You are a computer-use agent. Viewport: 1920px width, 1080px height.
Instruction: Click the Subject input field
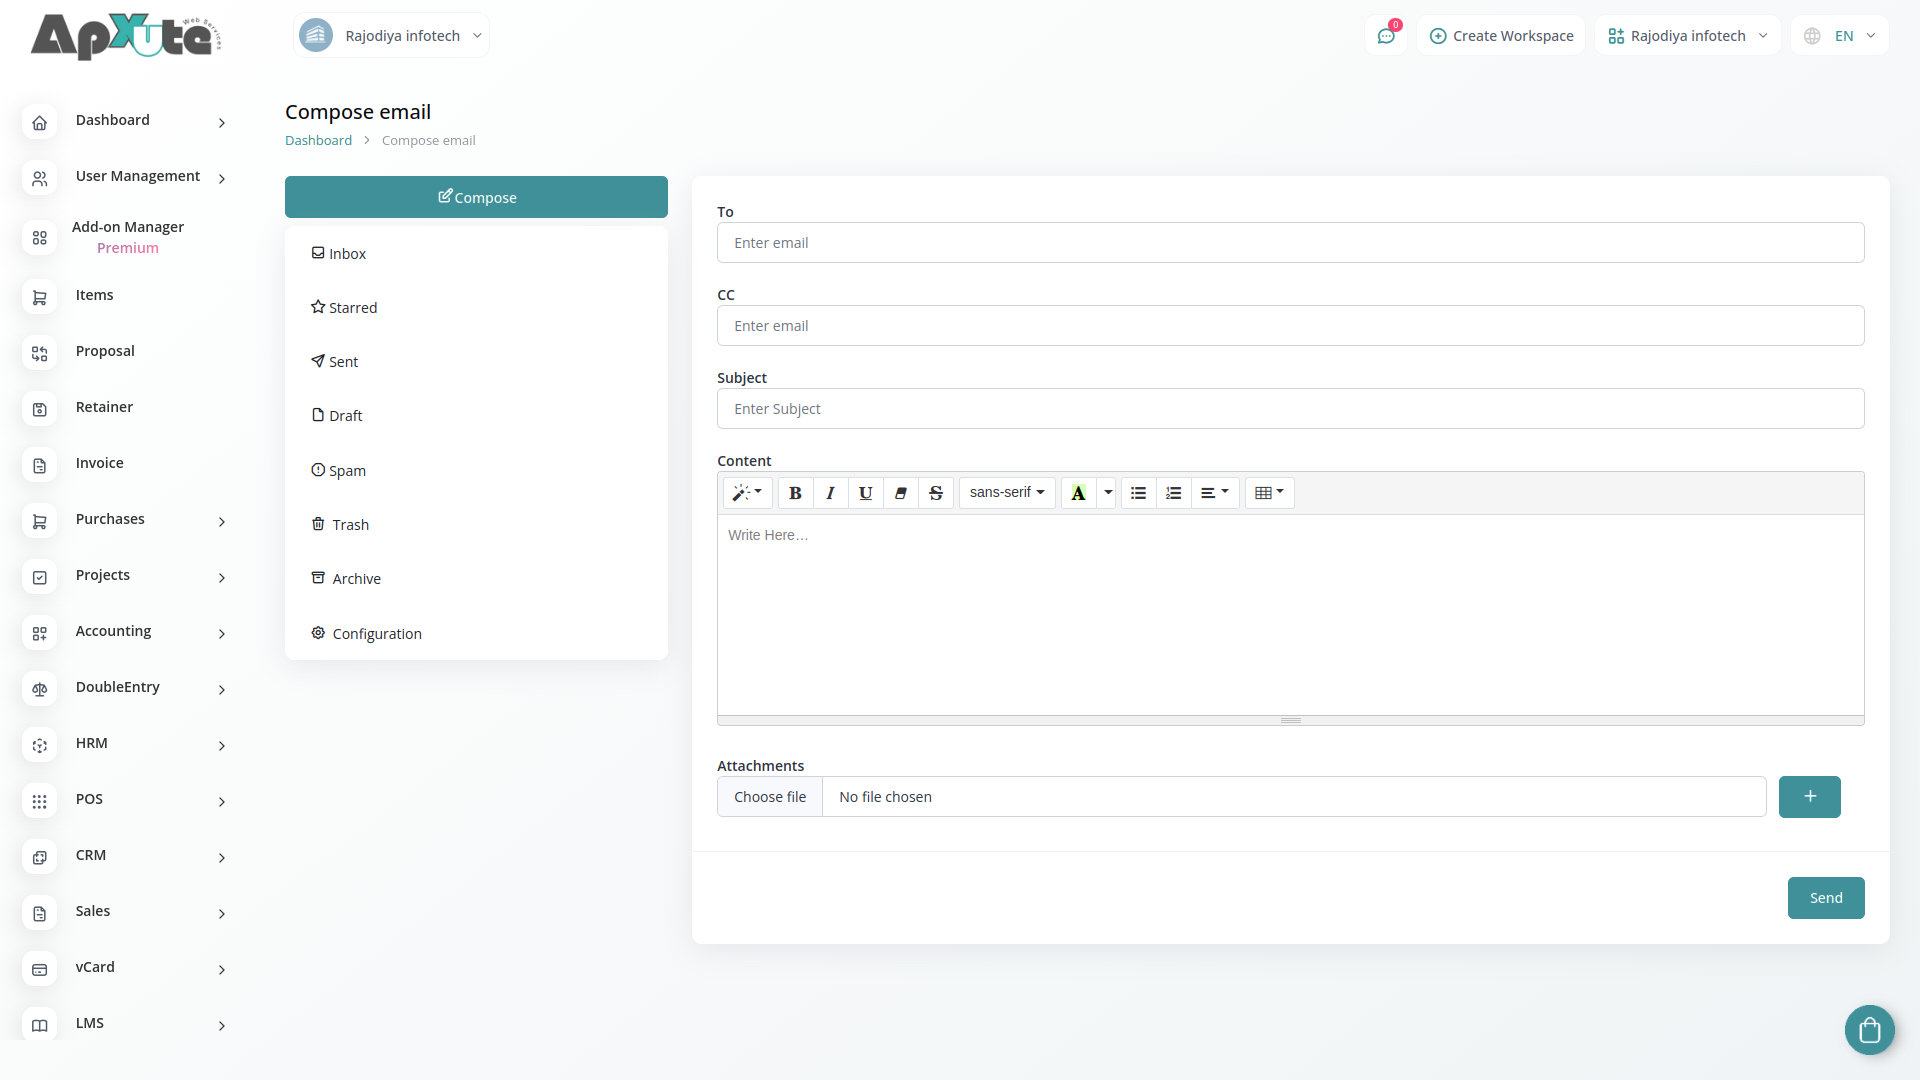click(x=1290, y=409)
